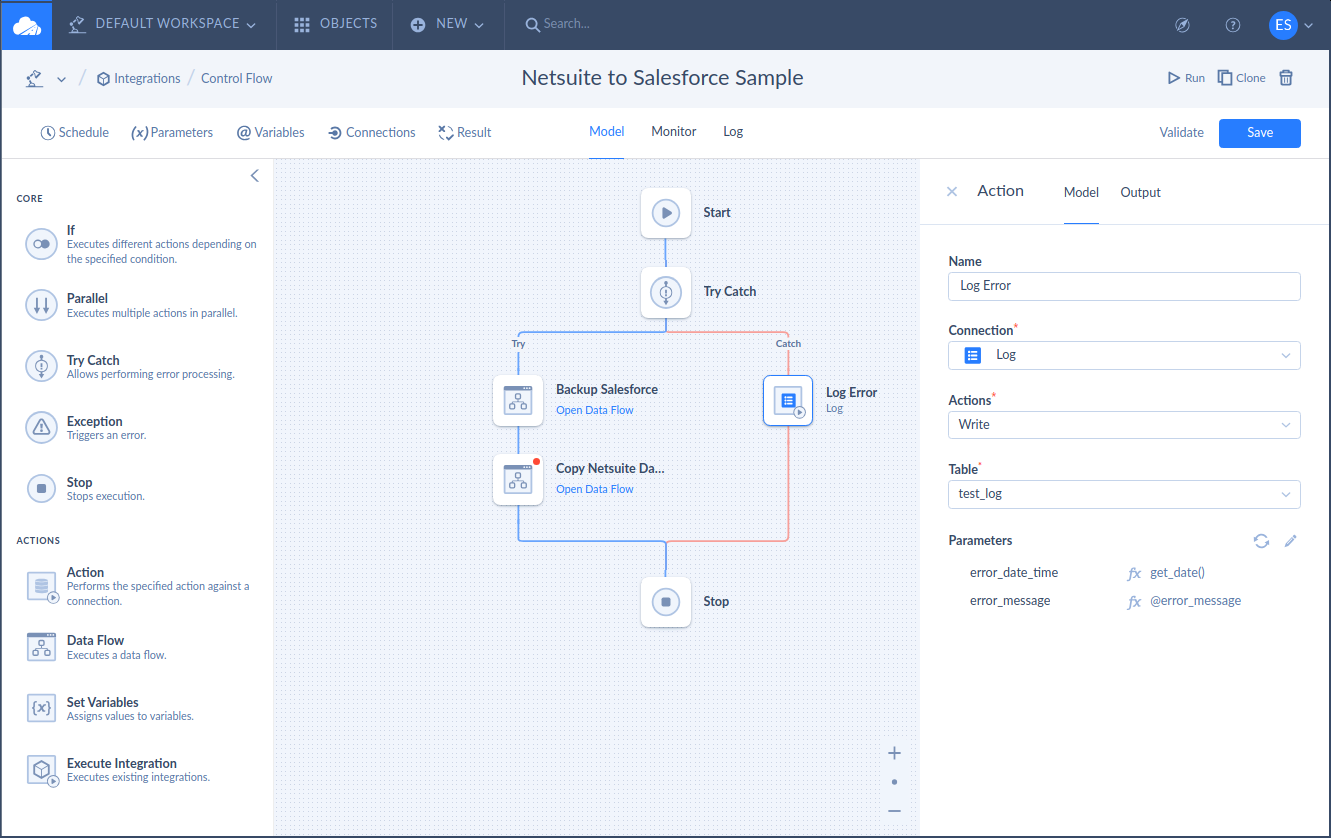This screenshot has height=838, width=1331.
Task: Open the Parameters panel
Action: [172, 132]
